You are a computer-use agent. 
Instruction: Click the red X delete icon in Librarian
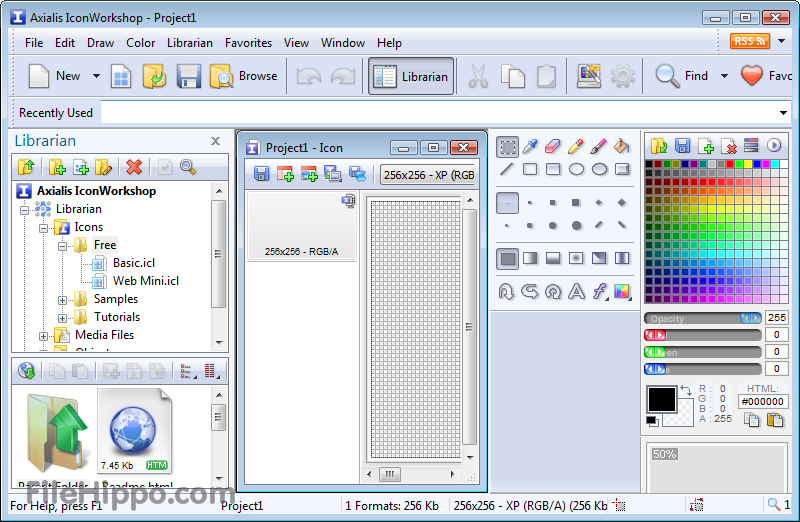pyautogui.click(x=134, y=166)
